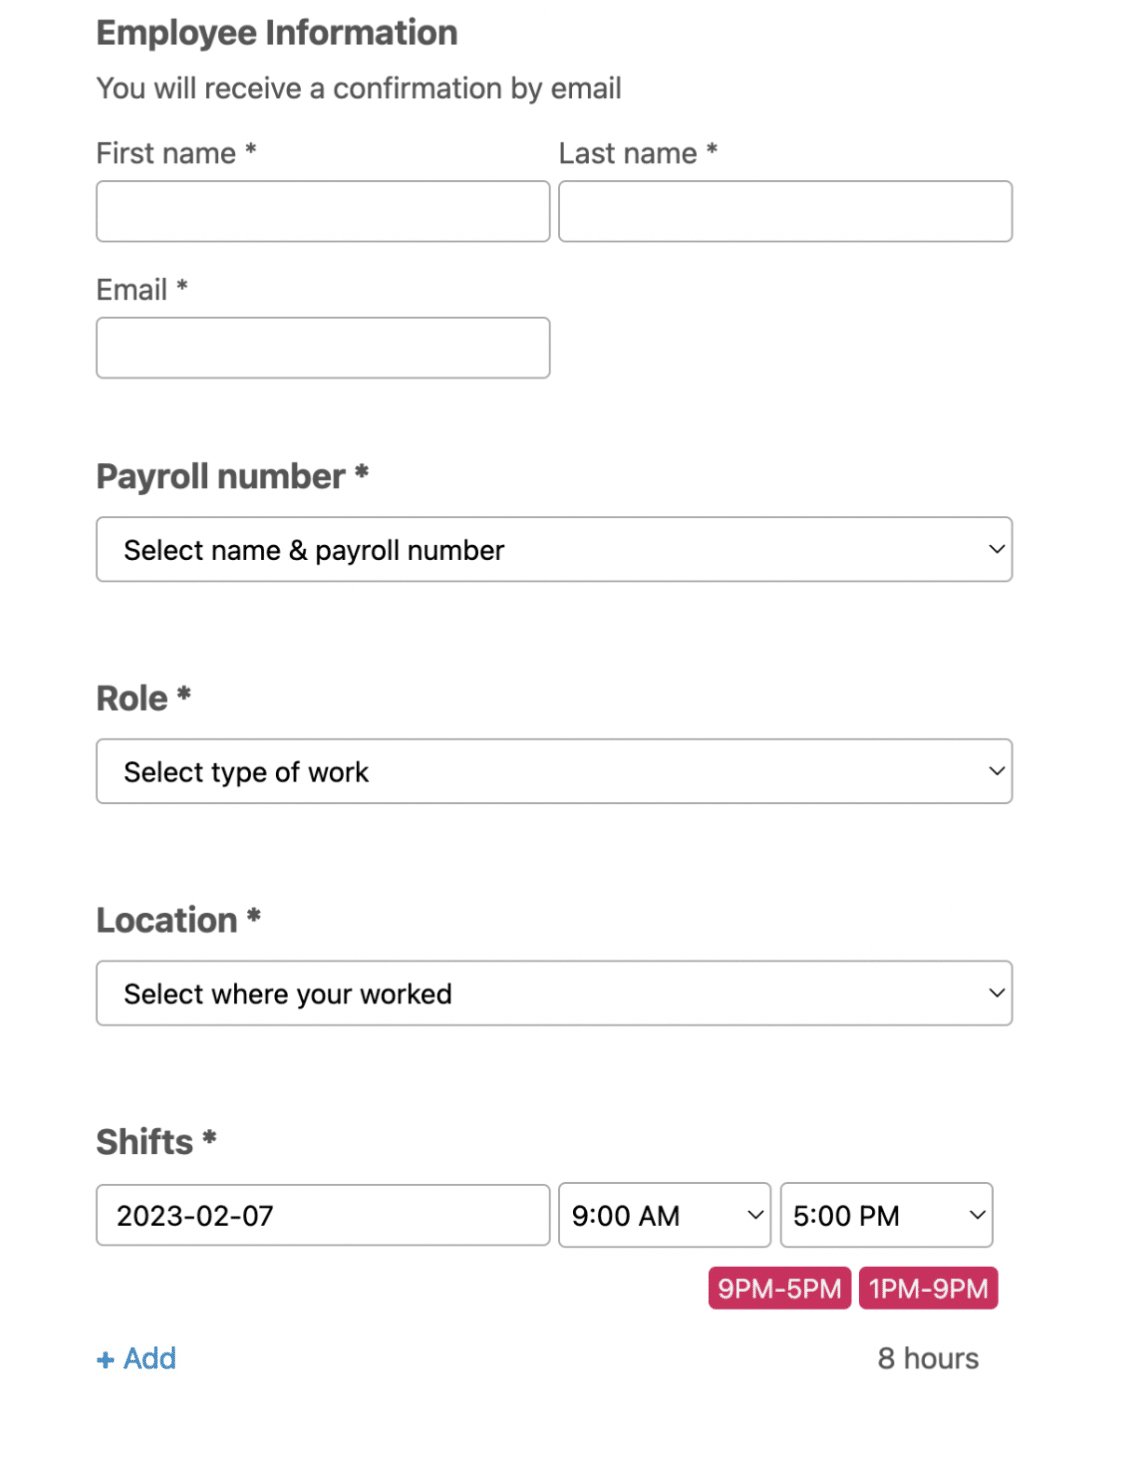Image resolution: width=1142 pixels, height=1464 pixels.
Task: Click the Last name label
Action: [628, 153]
